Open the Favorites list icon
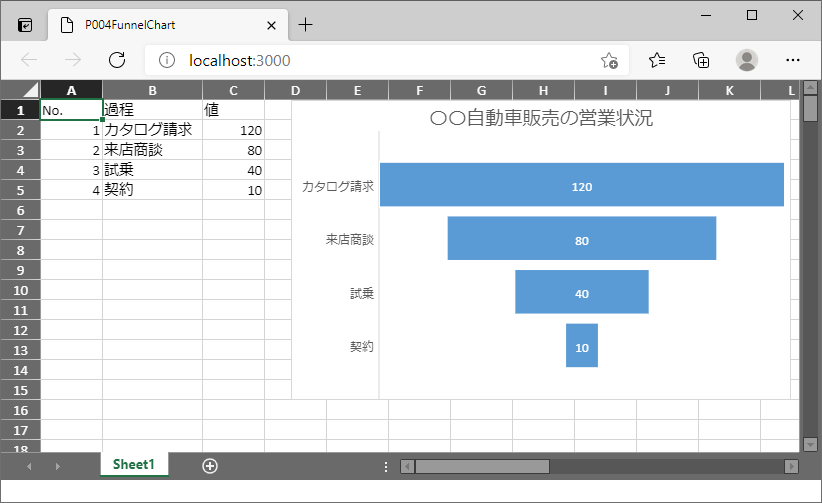Screen dimensions: 822x503 click(657, 60)
